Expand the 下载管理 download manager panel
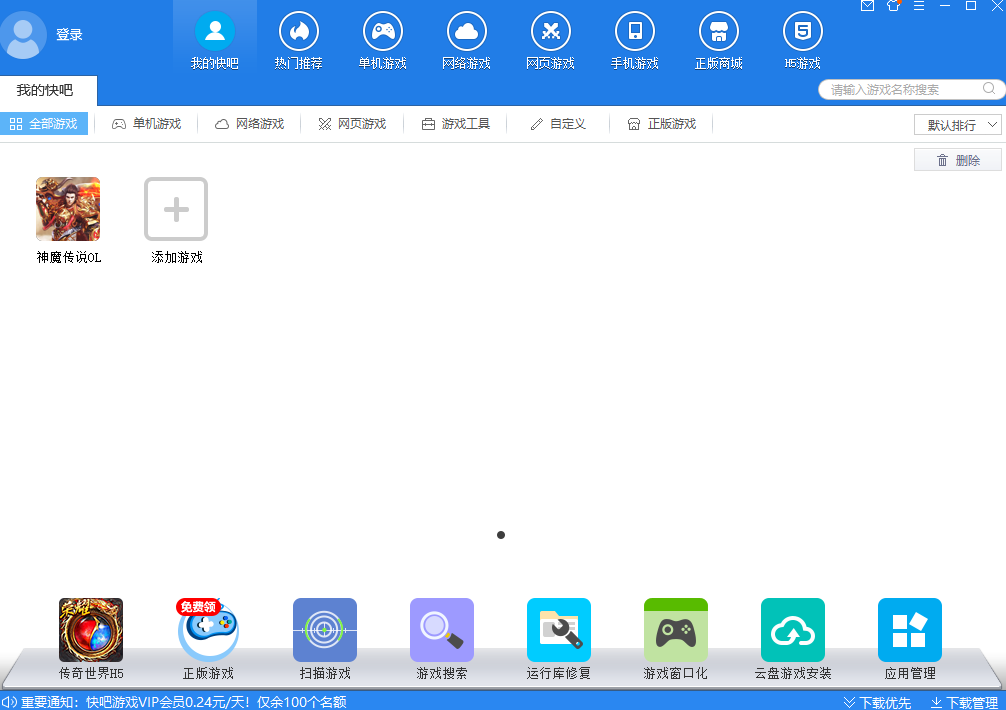The height and width of the screenshot is (710, 1006). point(960,702)
